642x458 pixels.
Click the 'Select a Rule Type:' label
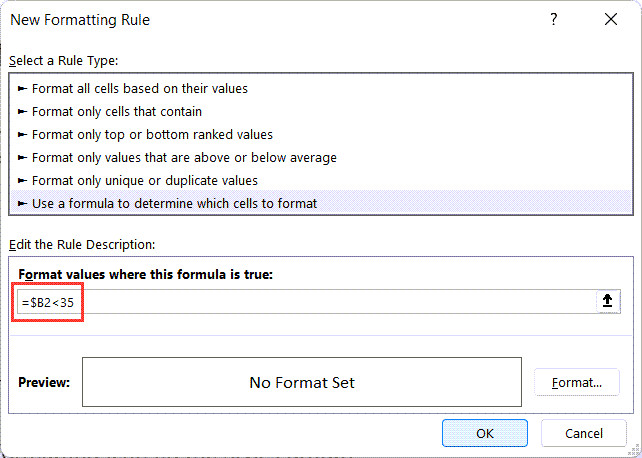pyautogui.click(x=64, y=61)
